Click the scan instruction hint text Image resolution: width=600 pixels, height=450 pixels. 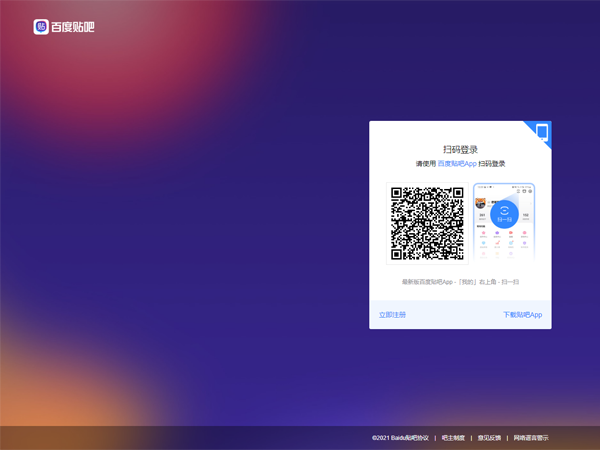[460, 282]
